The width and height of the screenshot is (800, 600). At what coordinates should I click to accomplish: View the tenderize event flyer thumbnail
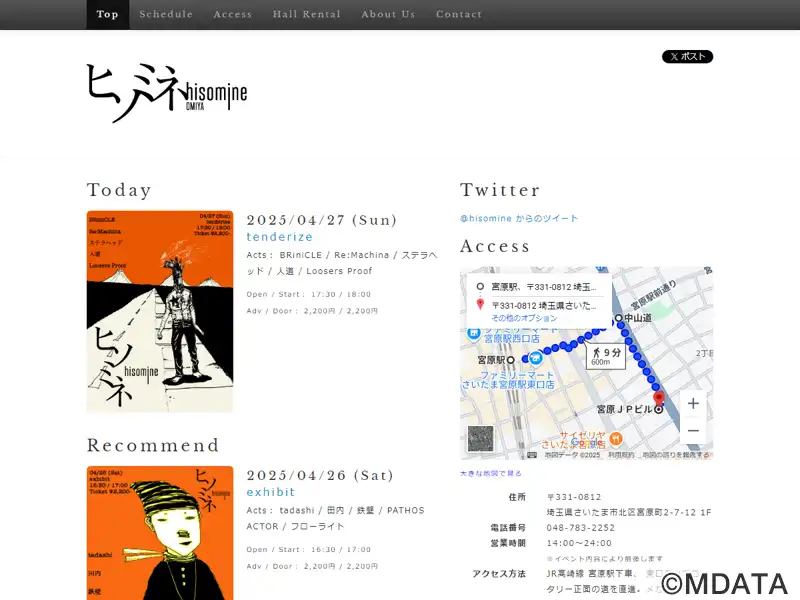[160, 311]
